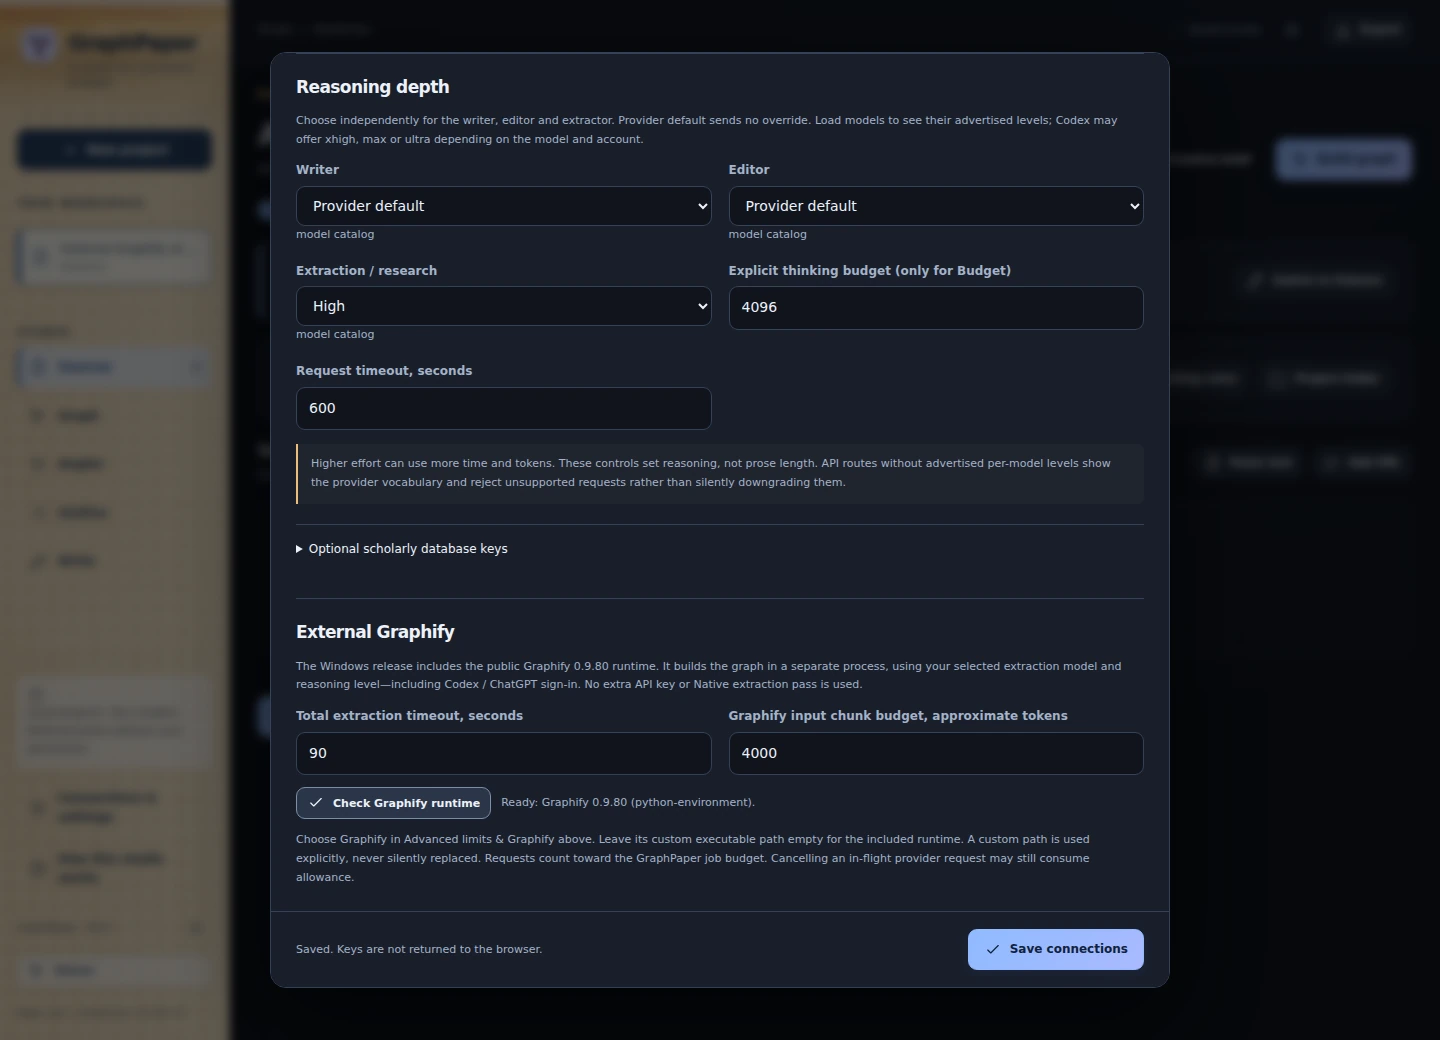Click the Save connections button

coord(1055,949)
